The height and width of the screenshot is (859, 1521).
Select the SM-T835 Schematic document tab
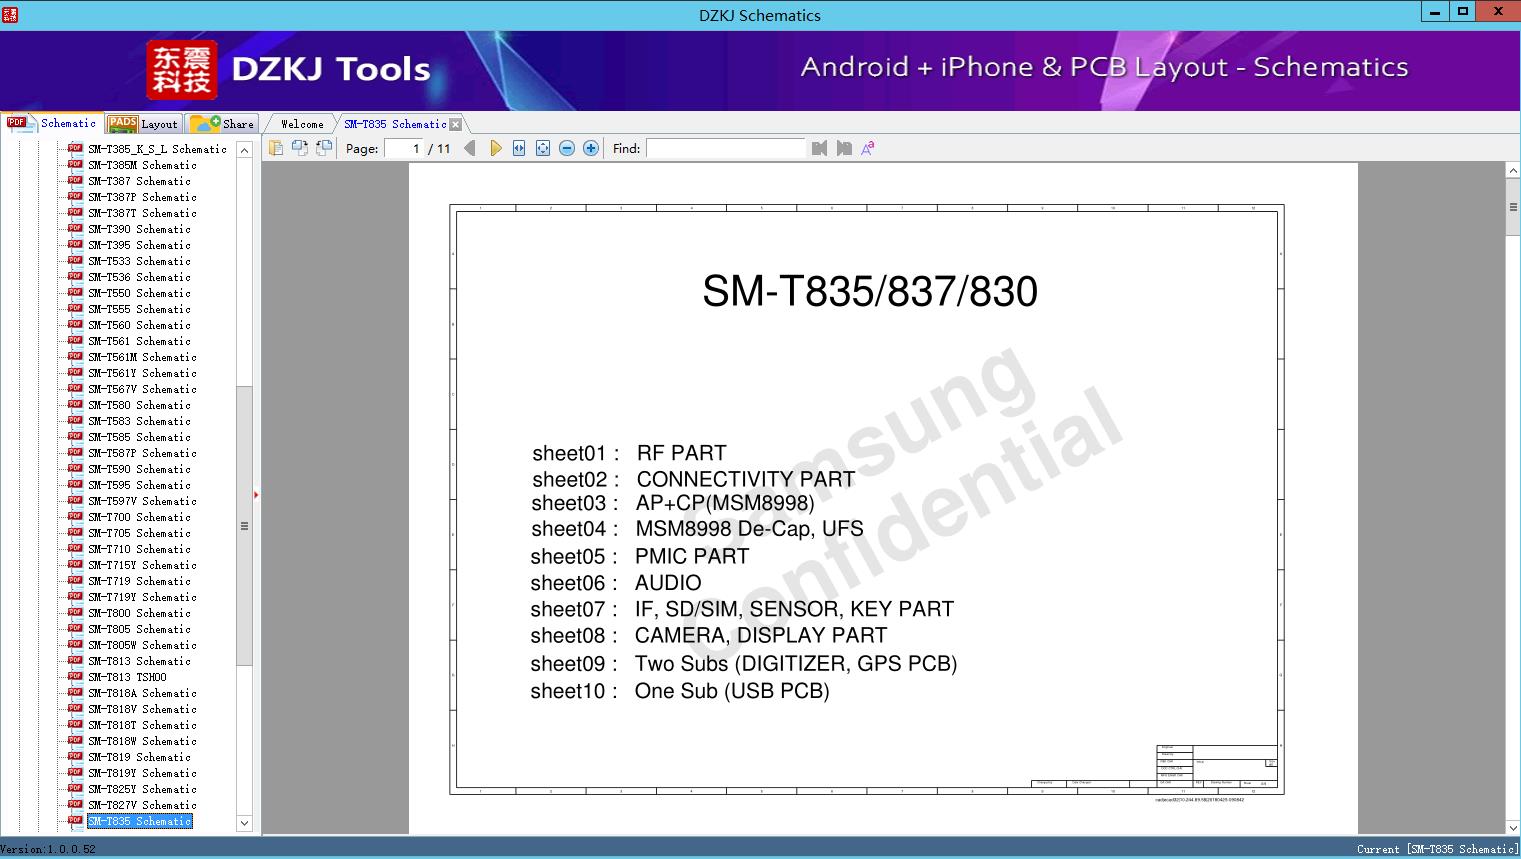395,124
